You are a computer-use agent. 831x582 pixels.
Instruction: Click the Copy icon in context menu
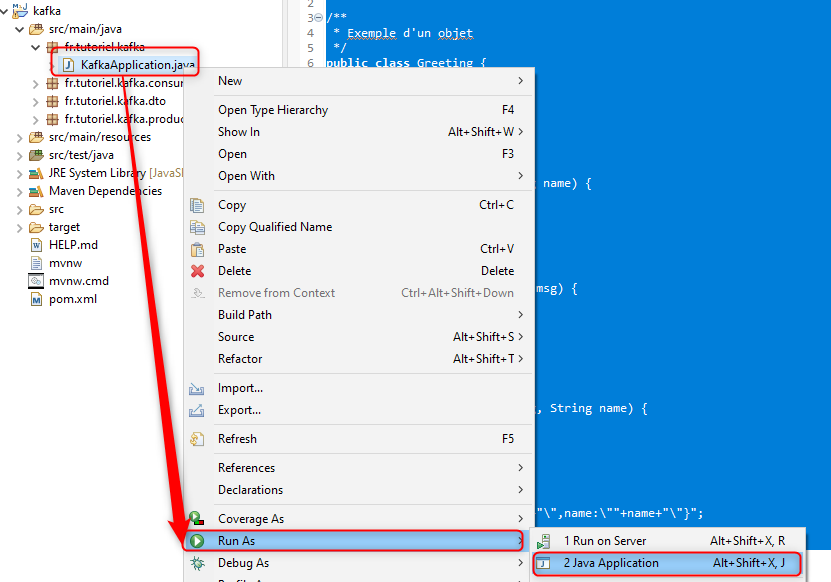198,205
